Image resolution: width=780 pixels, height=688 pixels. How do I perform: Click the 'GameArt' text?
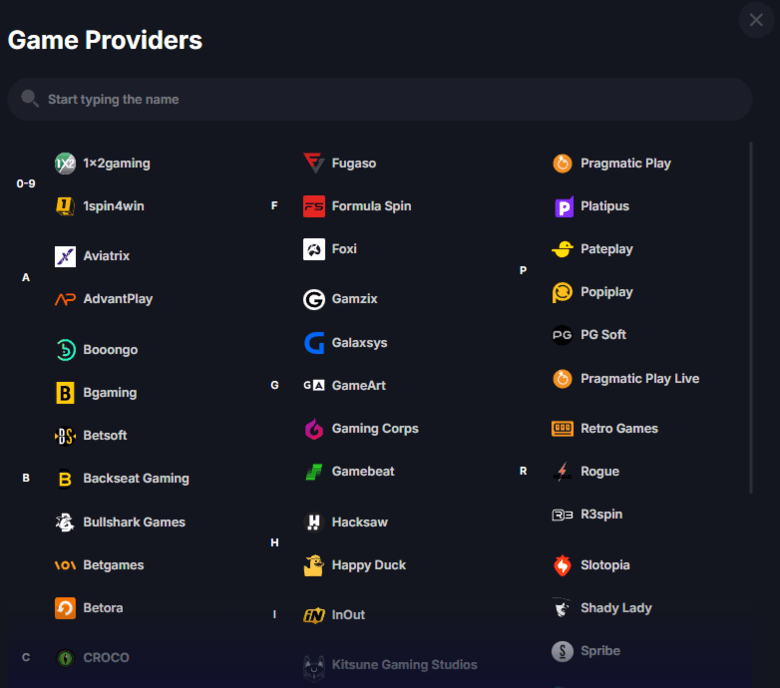(359, 386)
